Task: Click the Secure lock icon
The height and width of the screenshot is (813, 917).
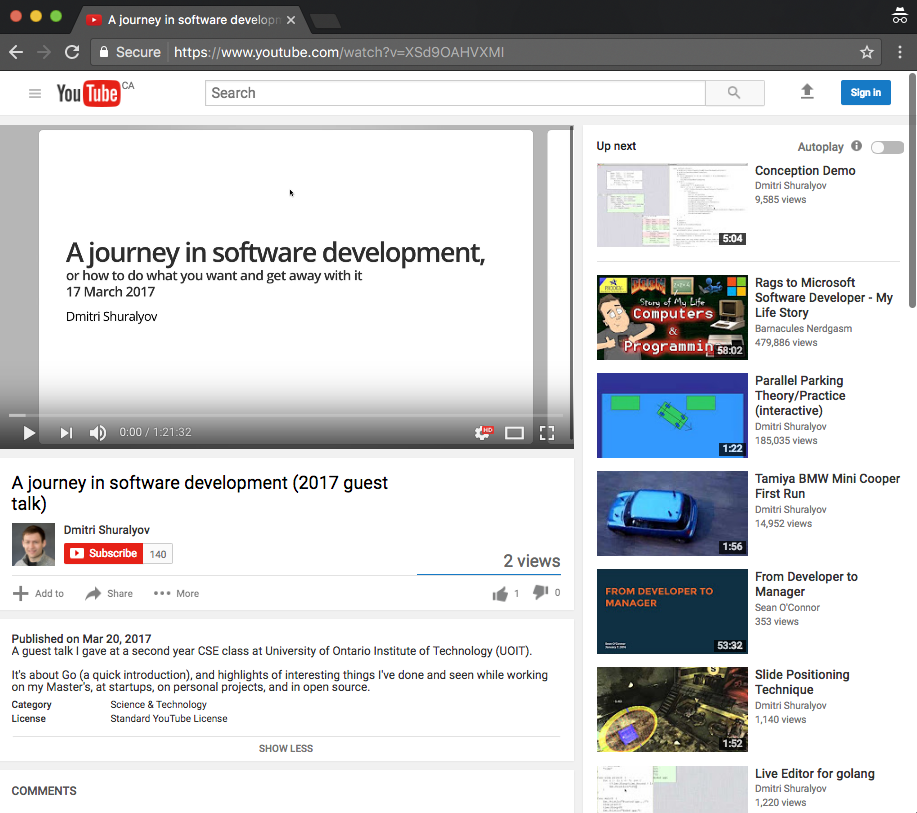Action: coord(104,52)
